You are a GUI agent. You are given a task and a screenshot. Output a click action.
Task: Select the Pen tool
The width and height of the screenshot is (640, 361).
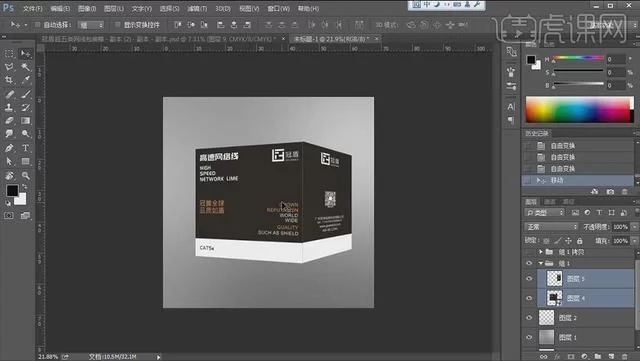click(x=9, y=148)
